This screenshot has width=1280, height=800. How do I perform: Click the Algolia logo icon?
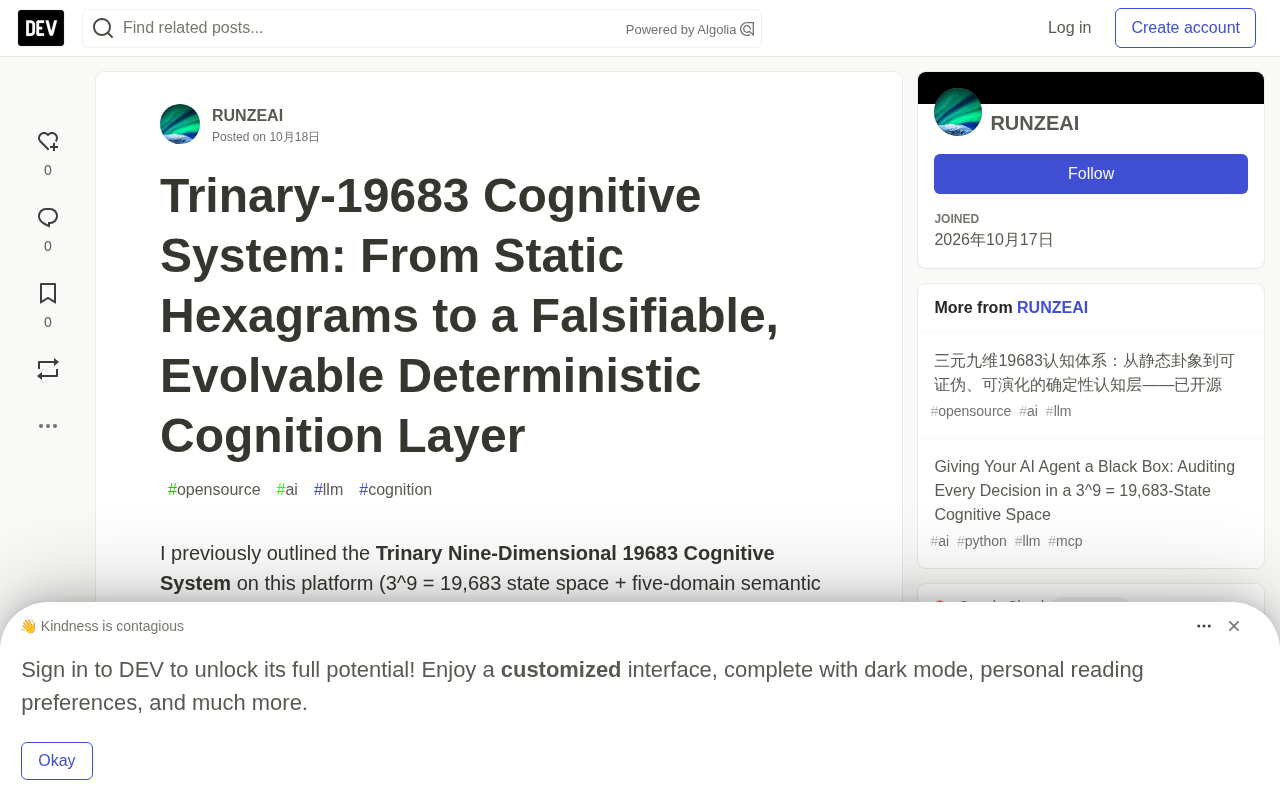(747, 29)
